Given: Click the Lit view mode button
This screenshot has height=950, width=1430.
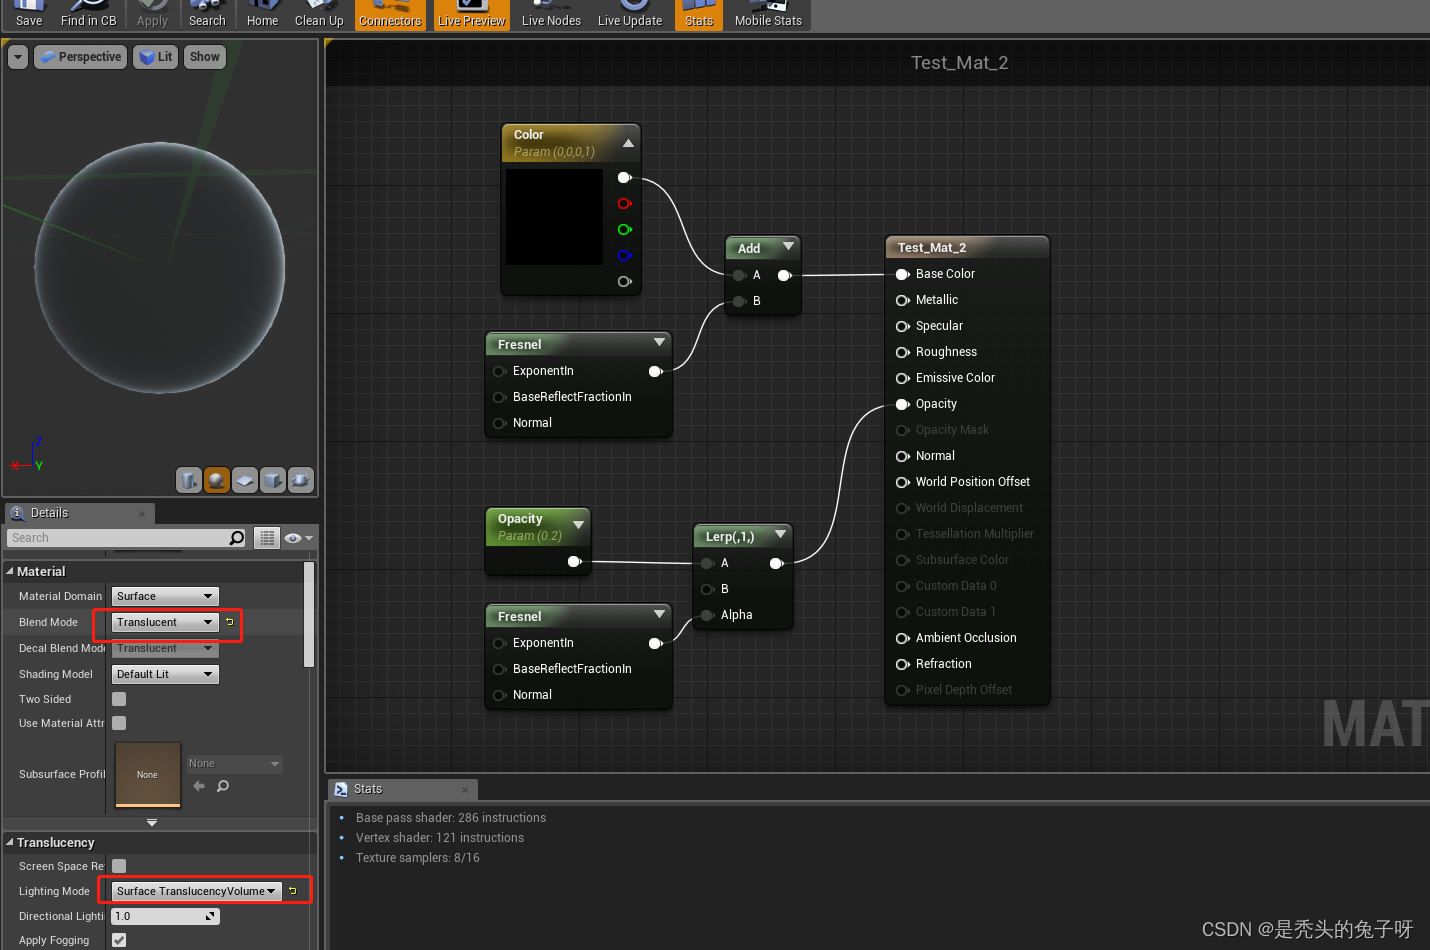Looking at the screenshot, I should click(155, 56).
